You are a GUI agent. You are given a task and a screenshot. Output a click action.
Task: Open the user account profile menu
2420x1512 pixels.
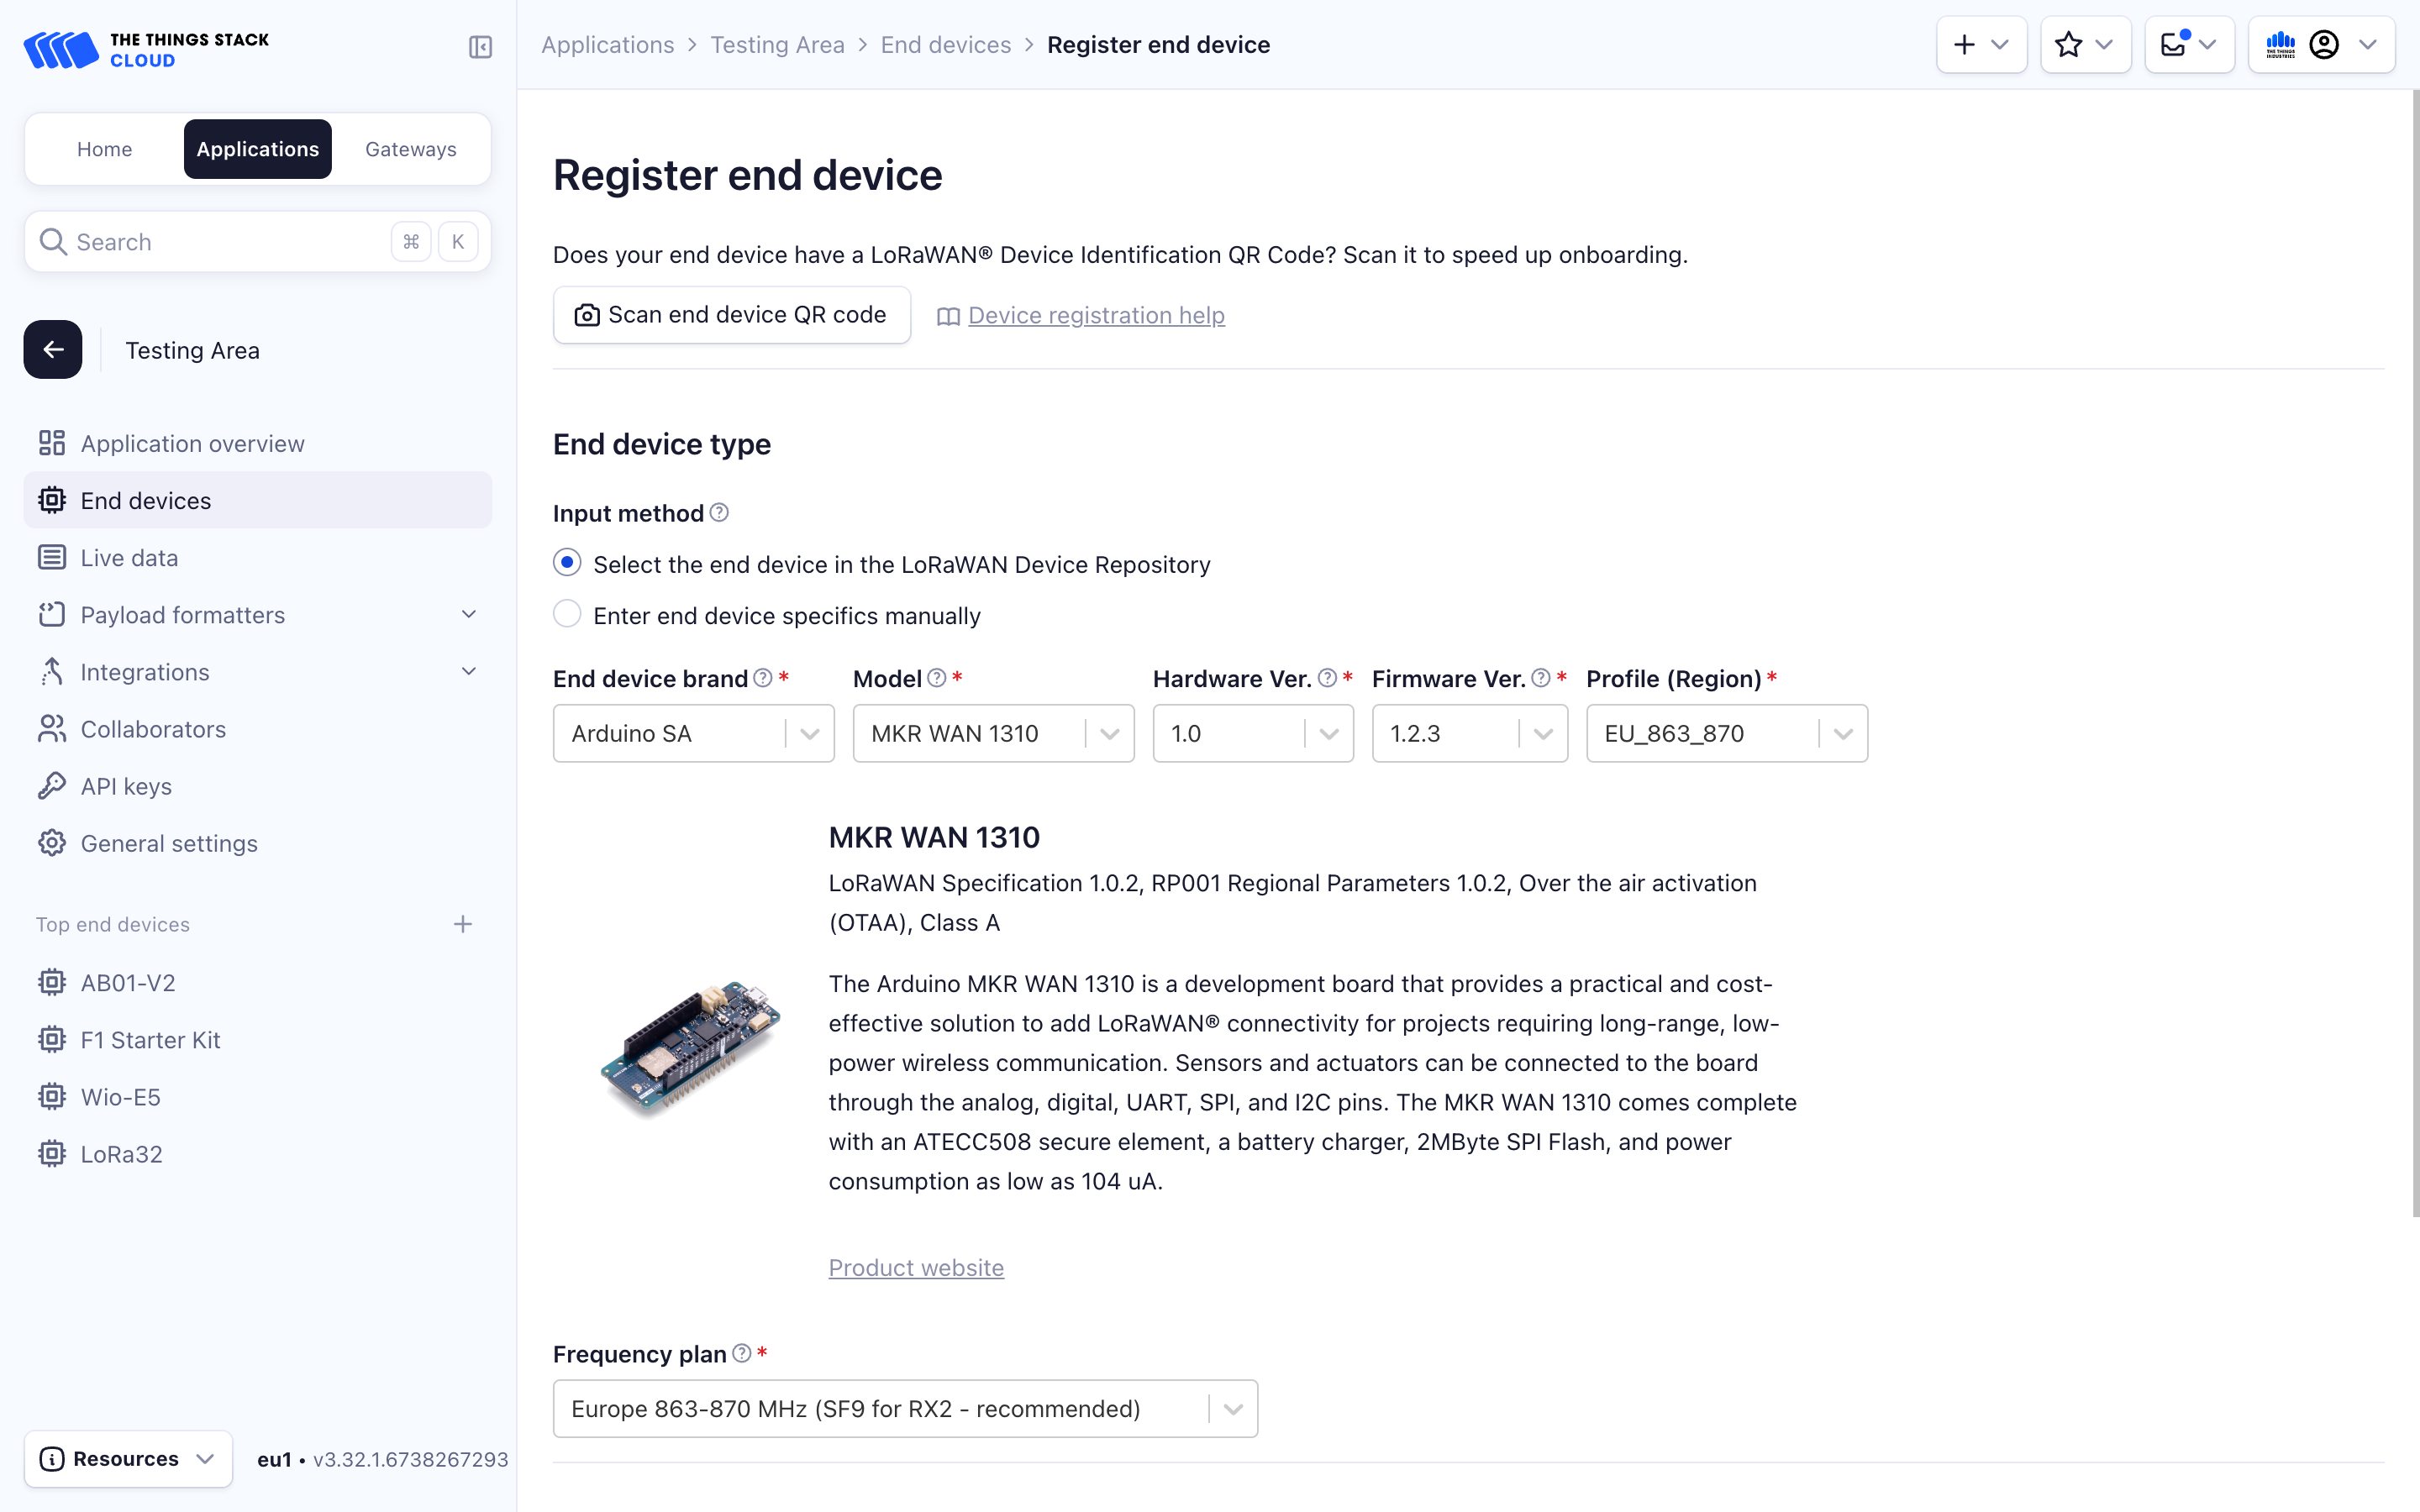point(2321,45)
